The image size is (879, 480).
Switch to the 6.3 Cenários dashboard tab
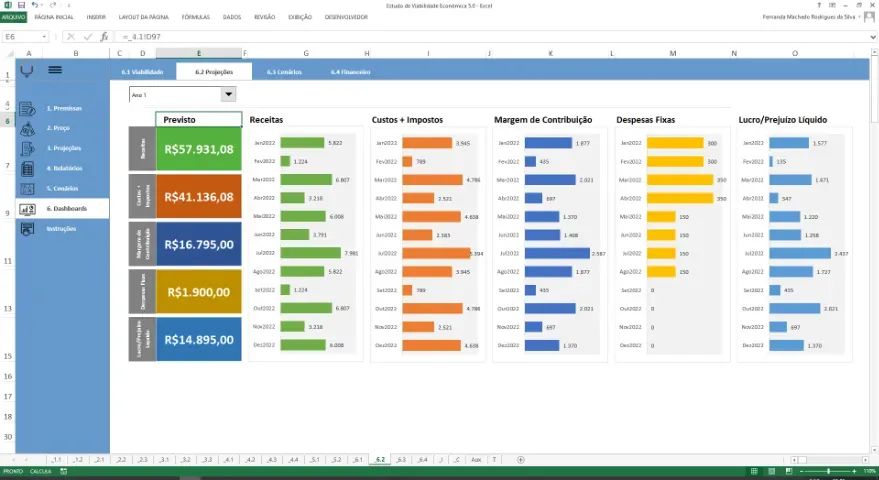tap(284, 72)
